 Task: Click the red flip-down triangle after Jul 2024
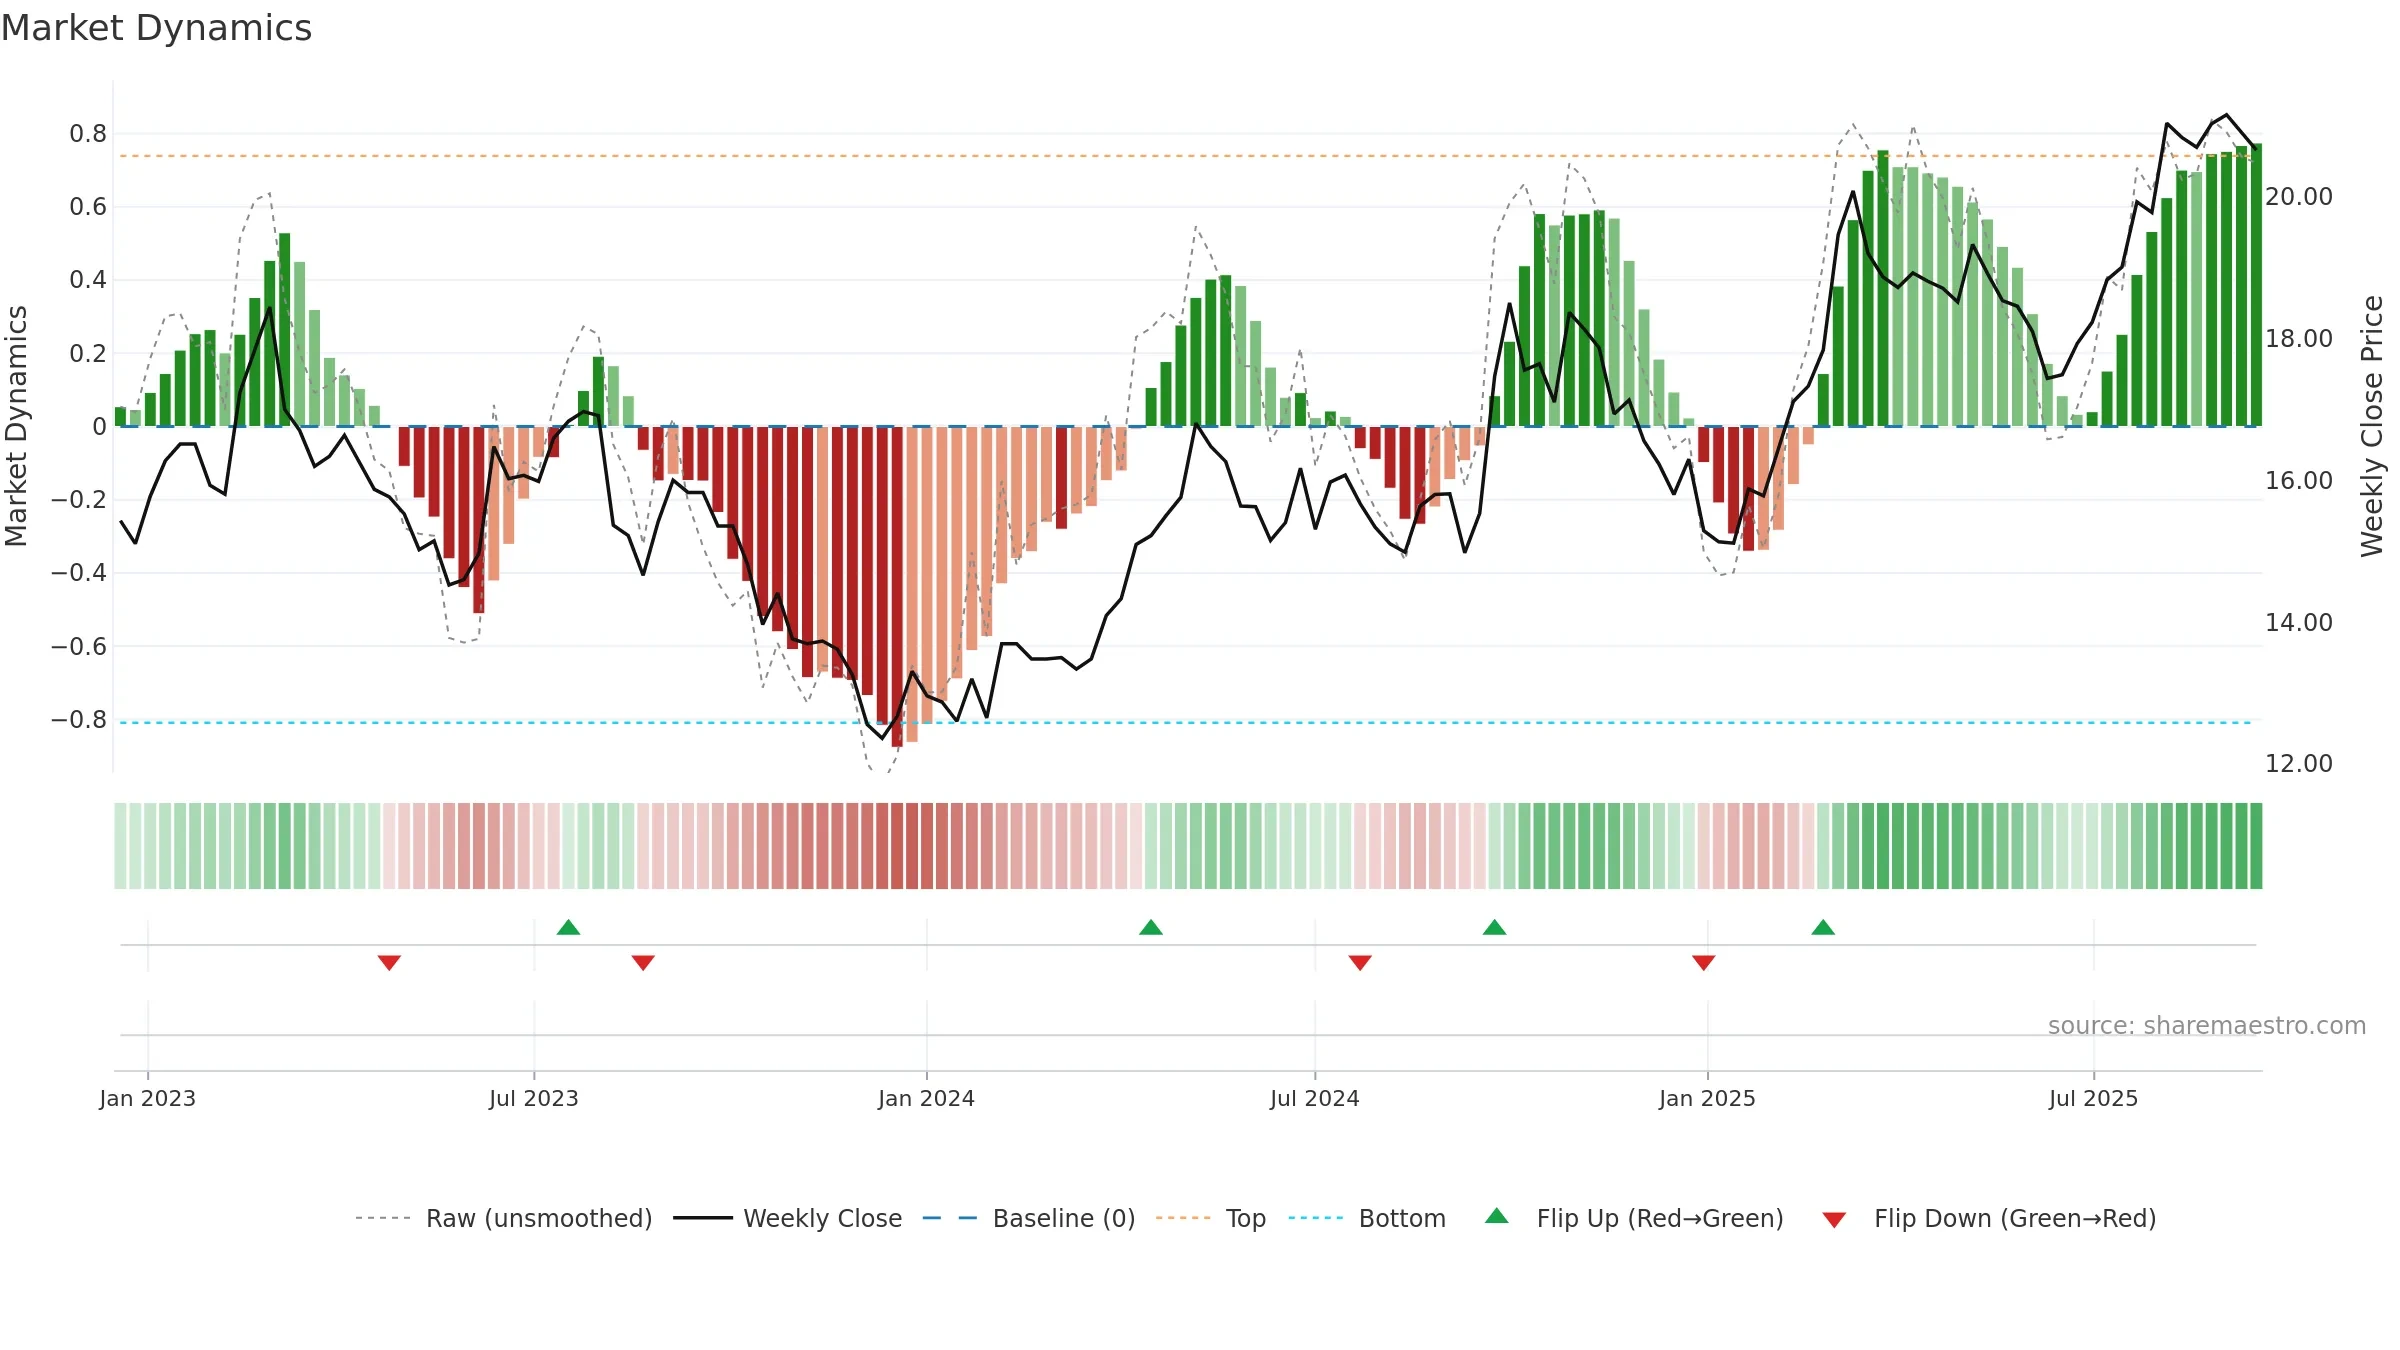1360,962
